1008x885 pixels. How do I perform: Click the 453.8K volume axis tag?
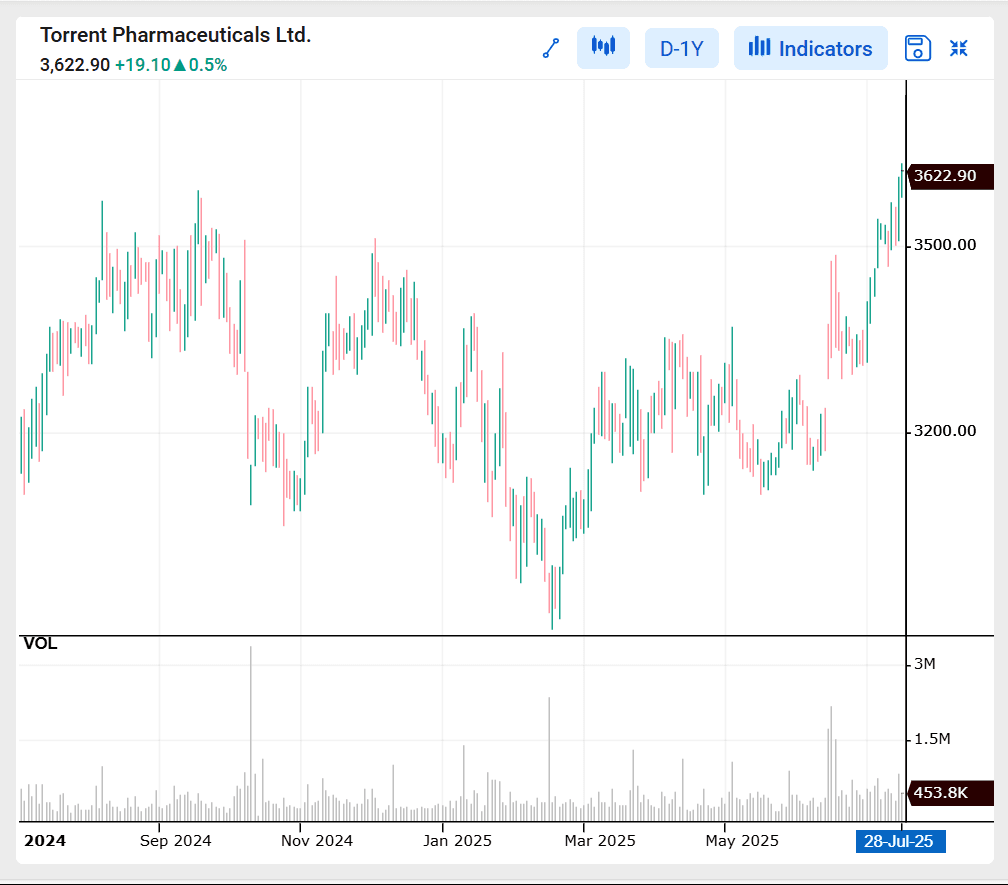tap(950, 793)
